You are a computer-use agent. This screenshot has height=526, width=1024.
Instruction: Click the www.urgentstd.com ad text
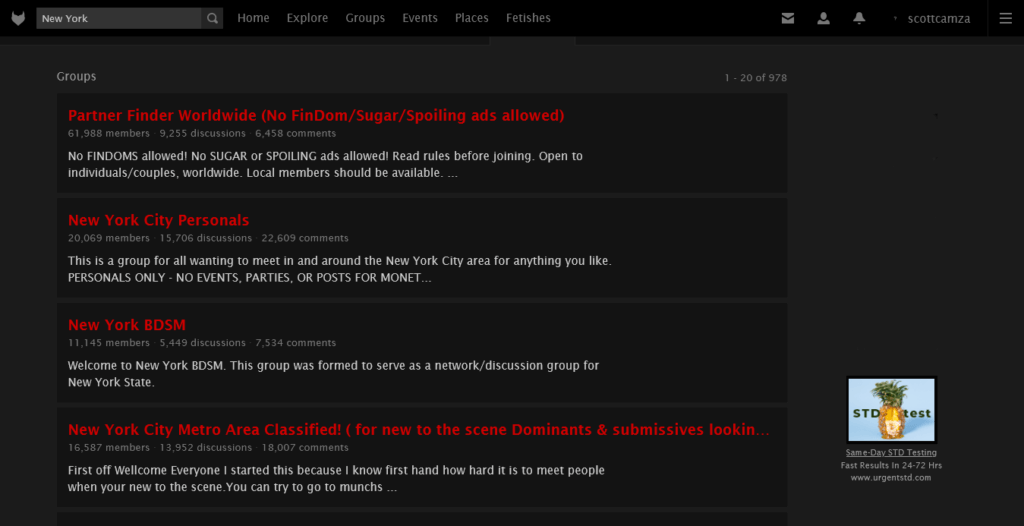891,478
